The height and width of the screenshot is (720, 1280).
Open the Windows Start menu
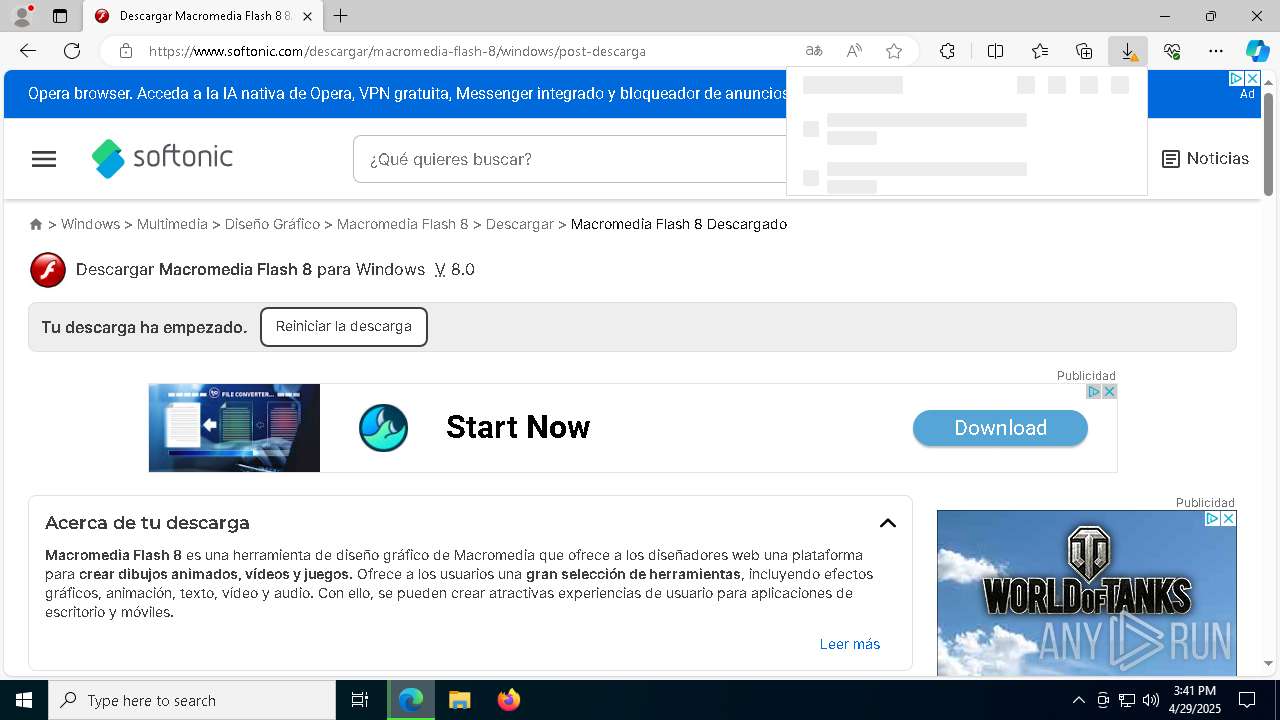click(x=24, y=700)
